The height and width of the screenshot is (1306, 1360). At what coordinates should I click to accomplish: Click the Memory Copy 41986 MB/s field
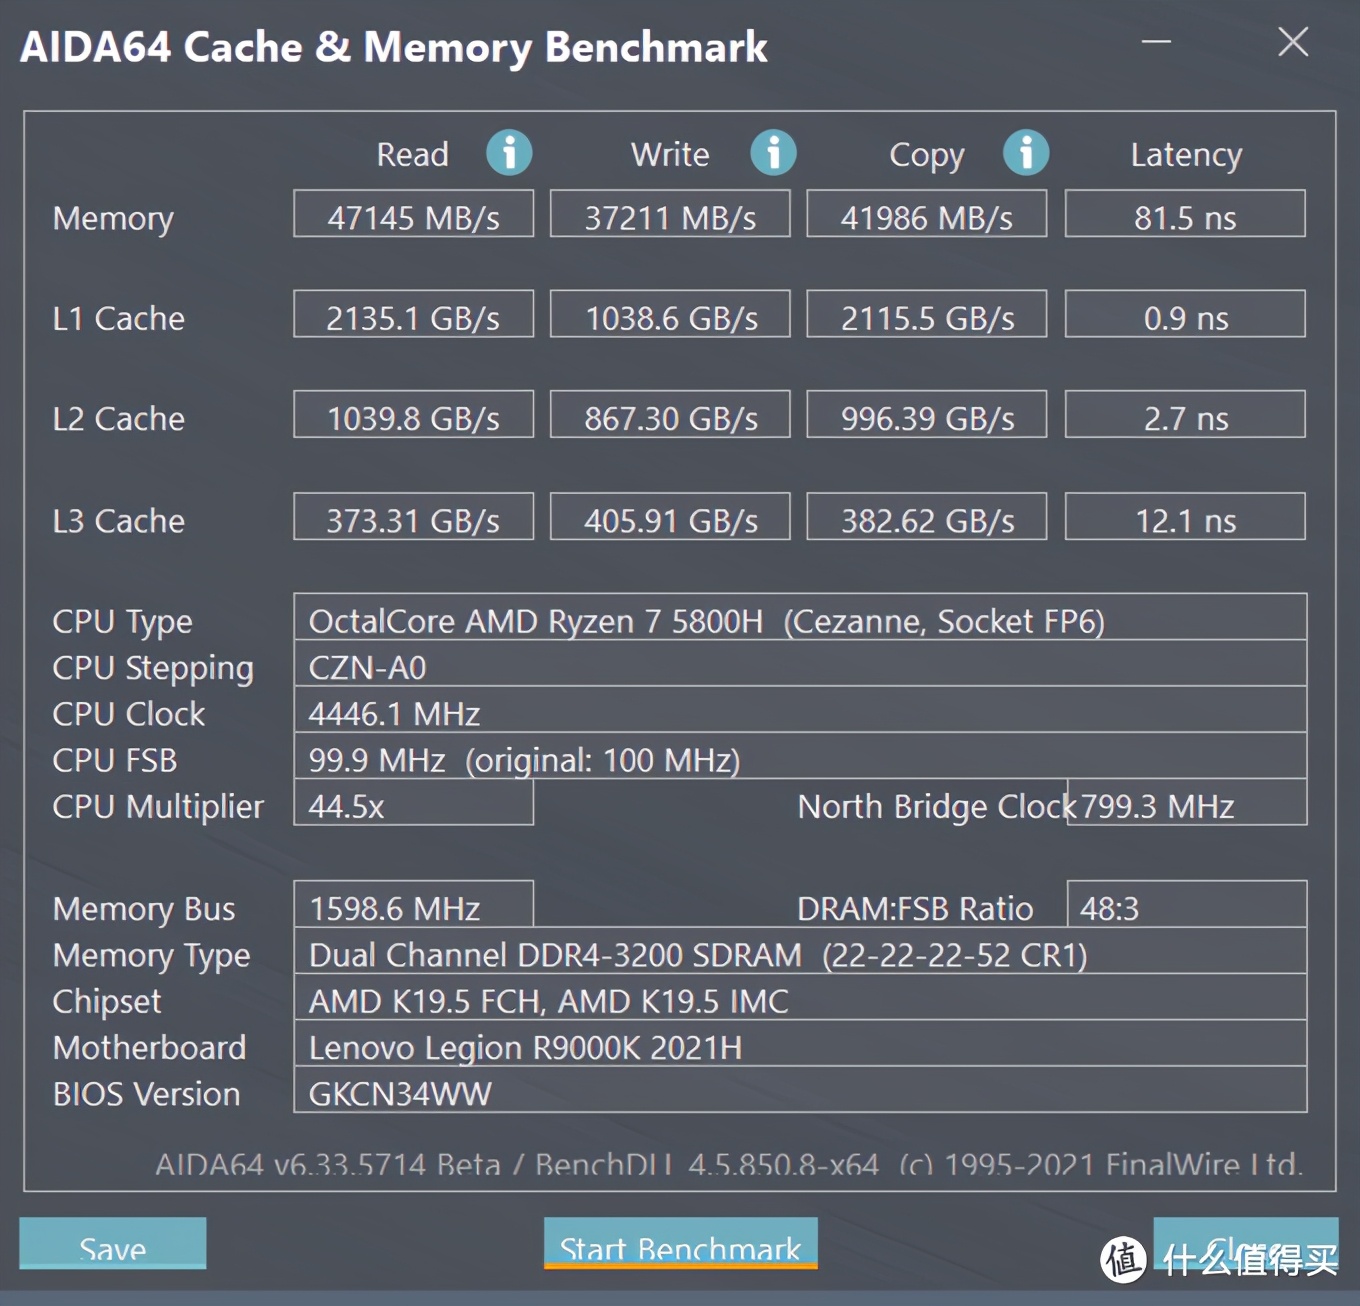927,214
